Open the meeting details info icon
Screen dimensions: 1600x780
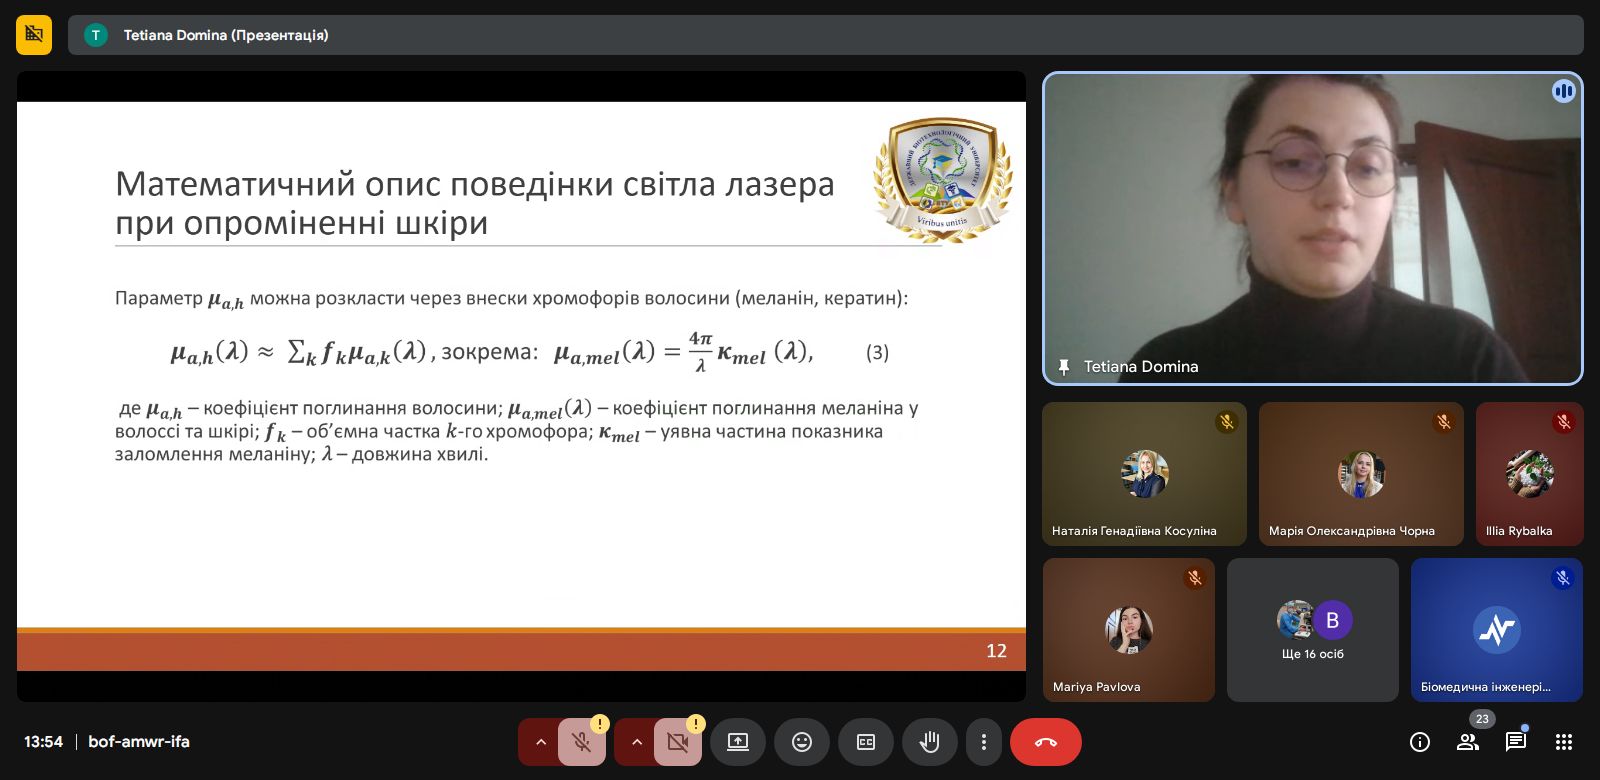click(x=1419, y=742)
